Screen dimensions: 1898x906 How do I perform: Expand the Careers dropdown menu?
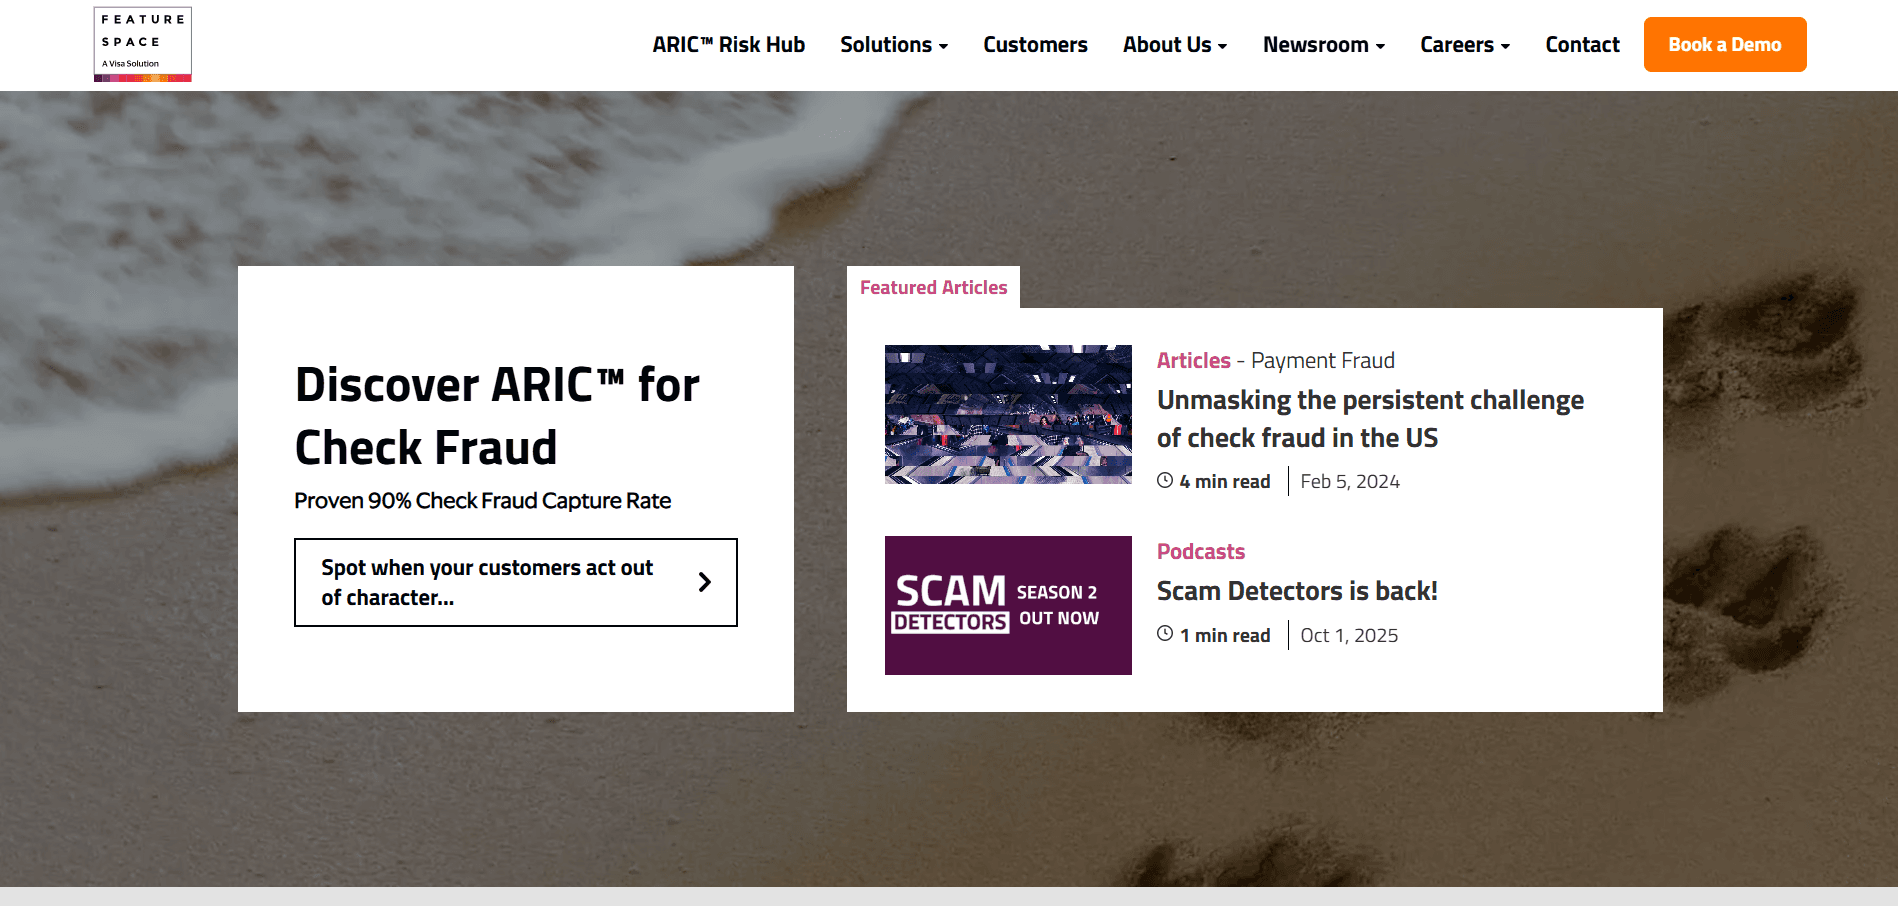tap(1465, 45)
